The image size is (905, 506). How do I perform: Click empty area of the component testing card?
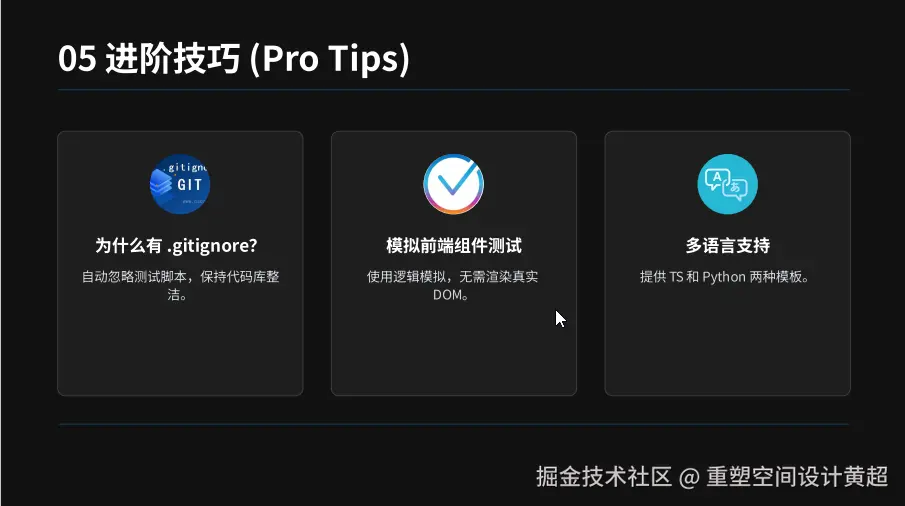tap(454, 352)
